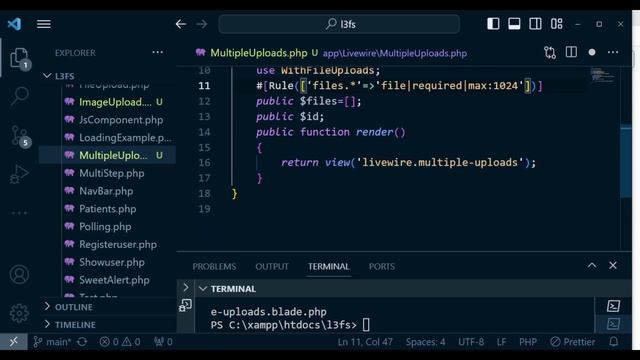Viewport: 640px width, 360px height.
Task: Open the Explorer view in activity bar
Action: point(19,58)
